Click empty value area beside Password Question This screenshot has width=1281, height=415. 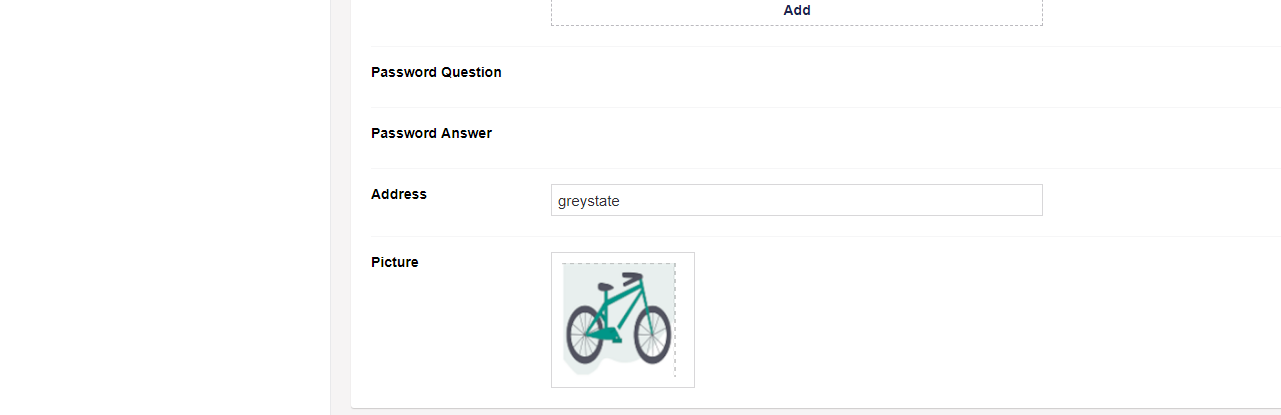796,73
